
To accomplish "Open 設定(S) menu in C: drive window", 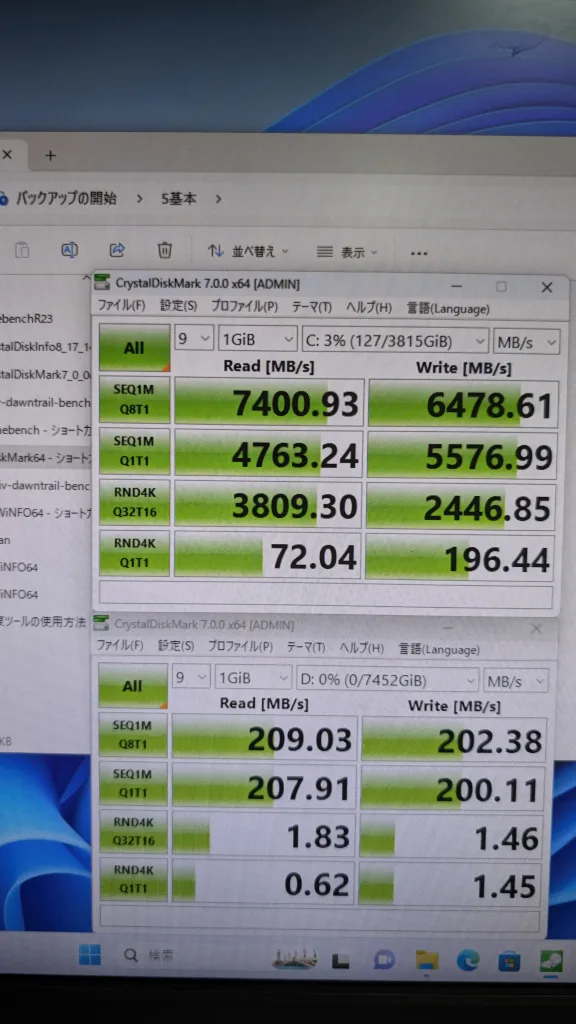I will [x=178, y=306].
